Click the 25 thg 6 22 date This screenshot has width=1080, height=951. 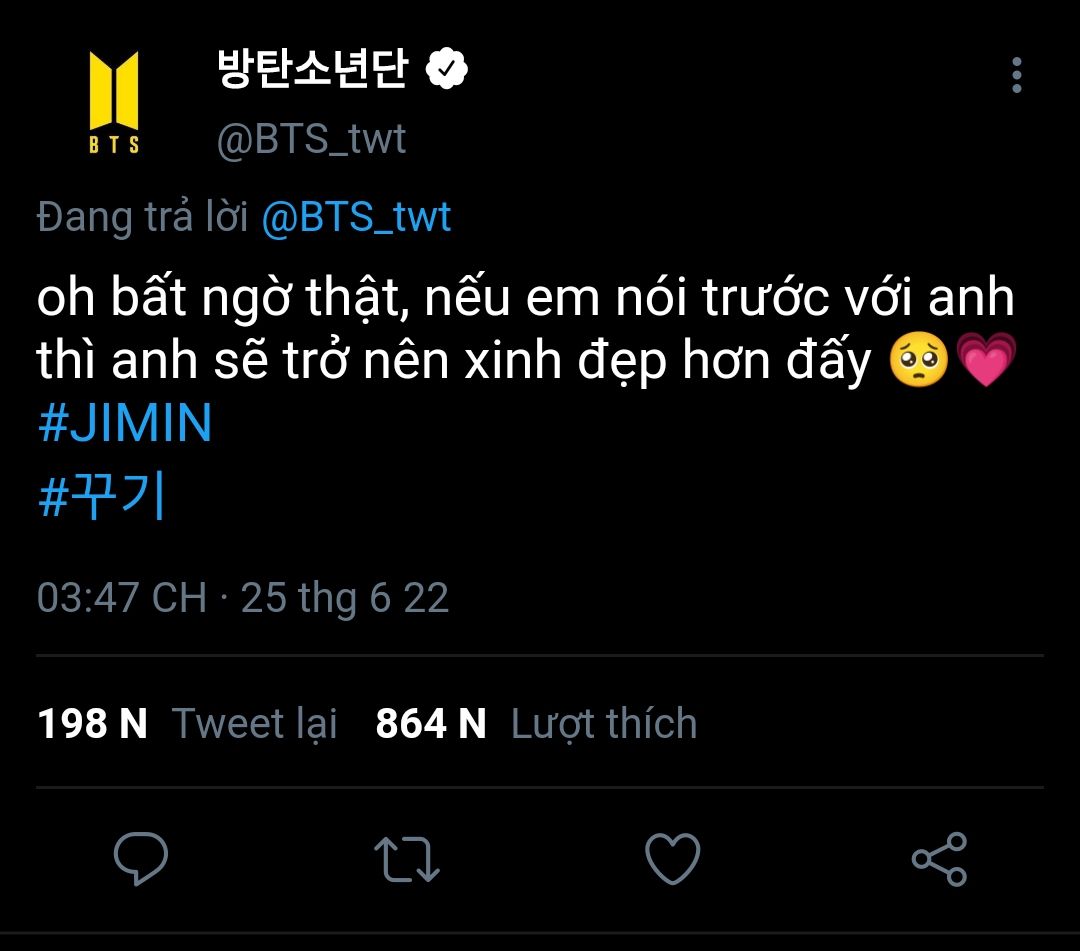tap(345, 598)
